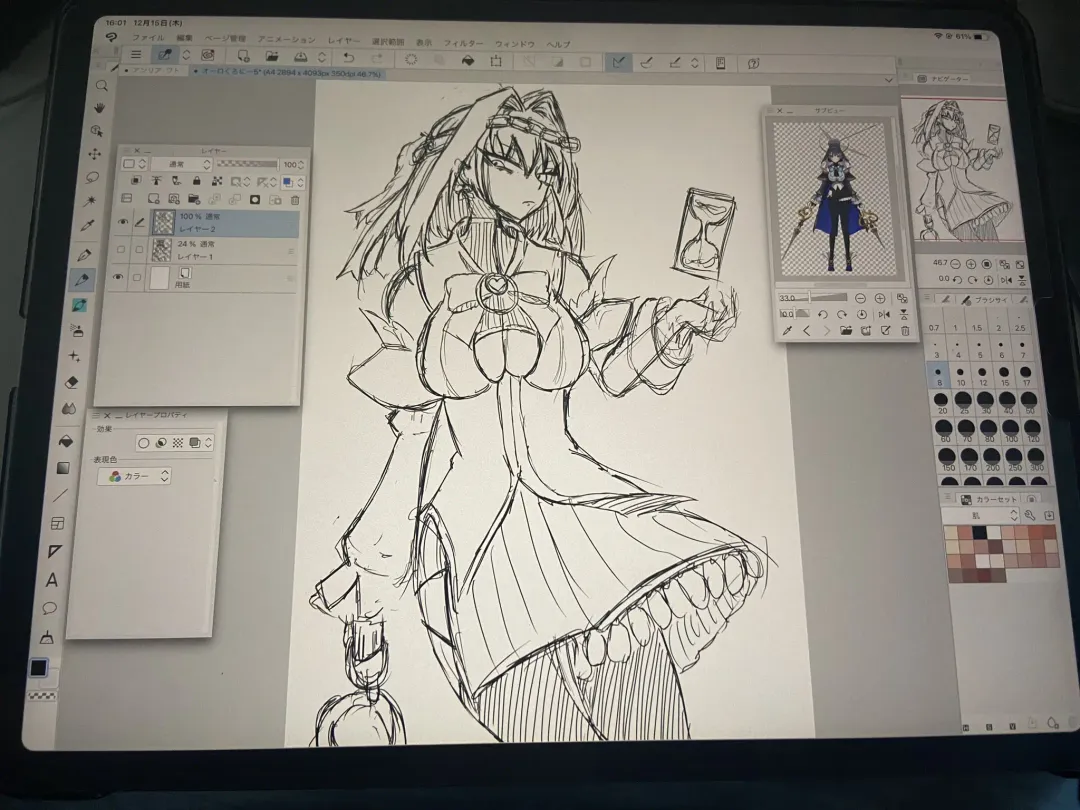Open the 通常 blending mode dropdown
The image size is (1080, 810).
pyautogui.click(x=180, y=163)
